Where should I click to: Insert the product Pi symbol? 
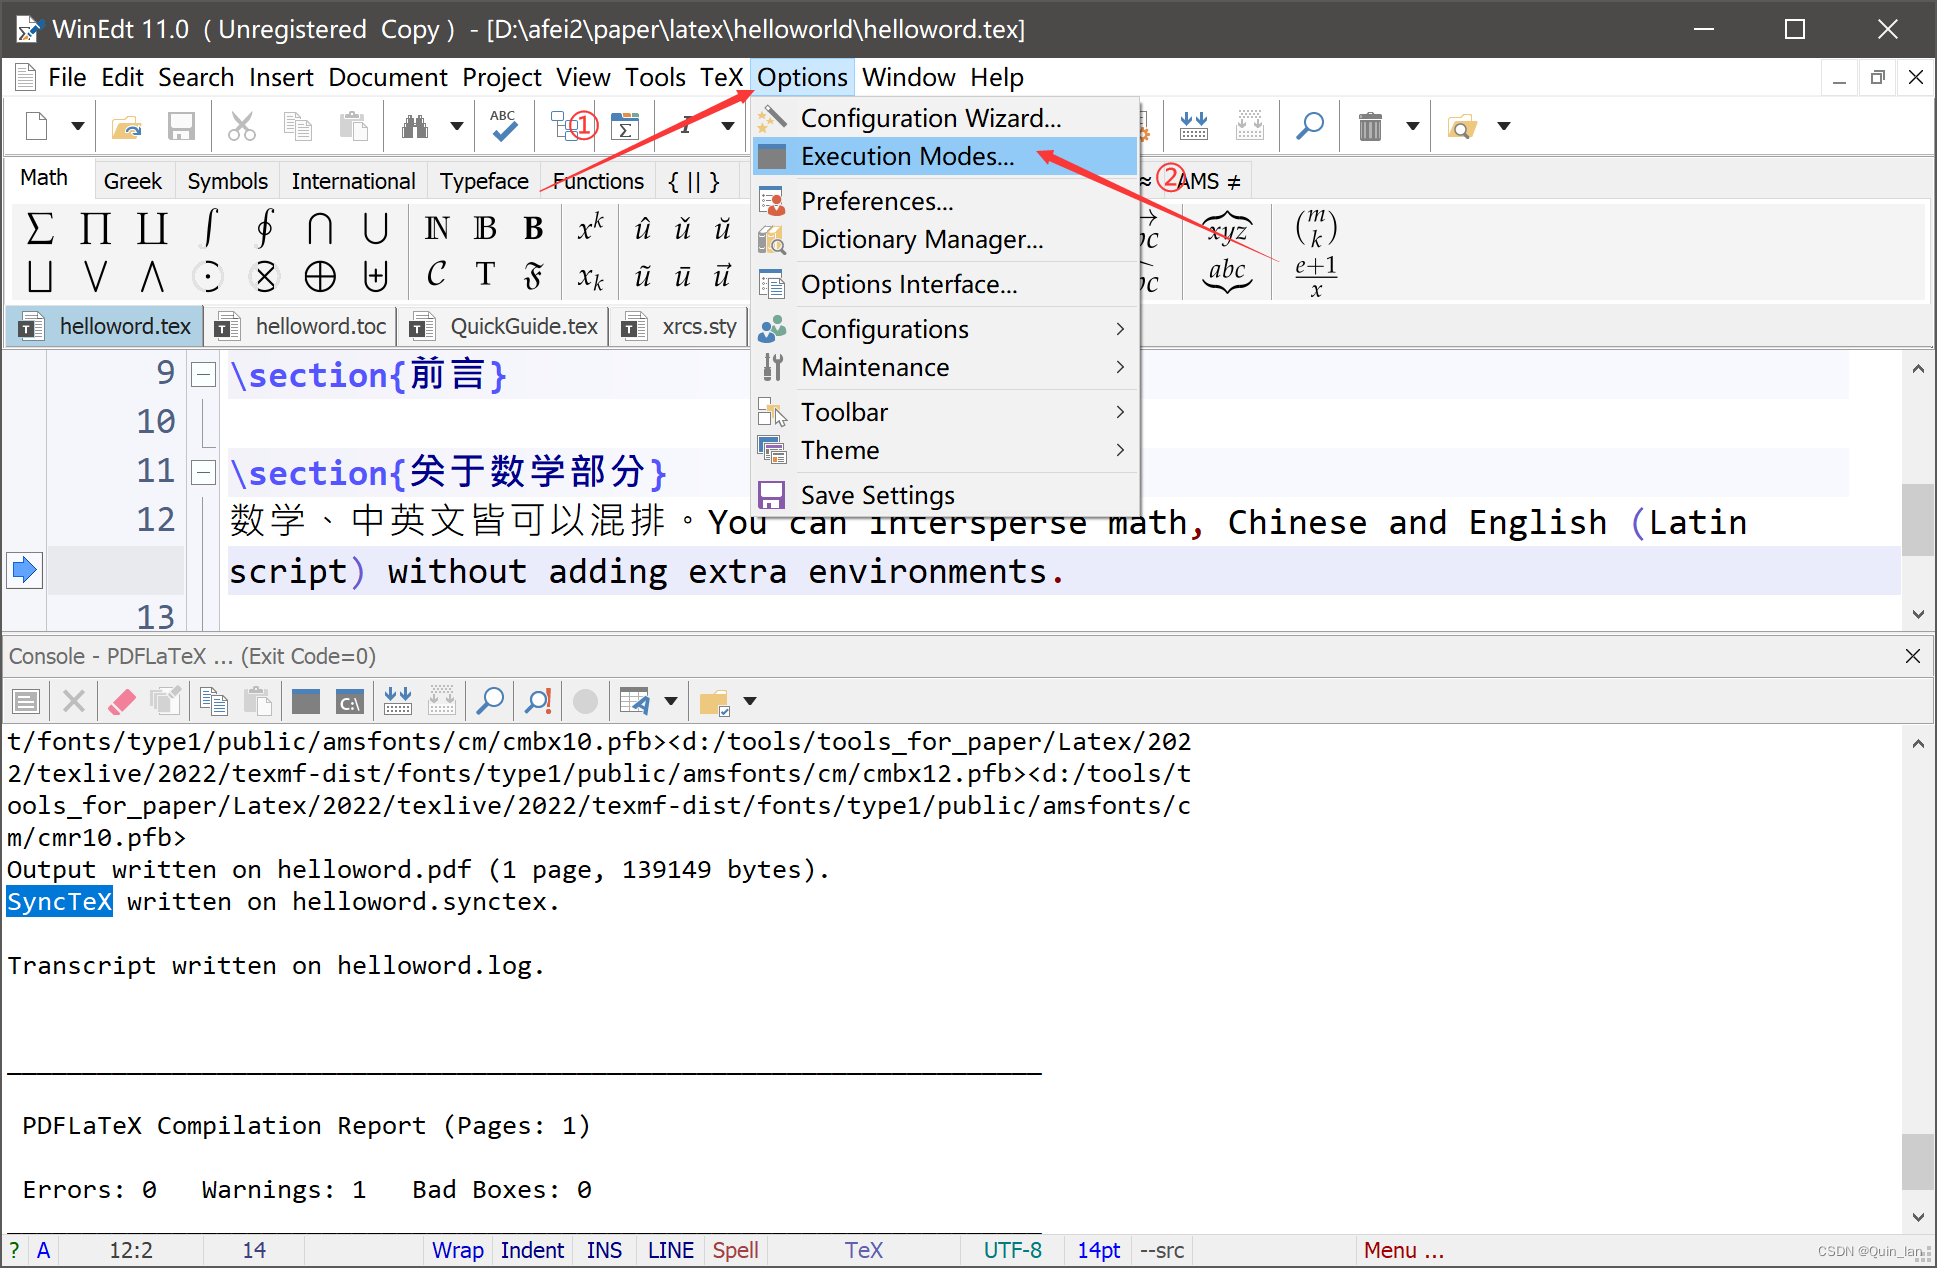click(95, 229)
